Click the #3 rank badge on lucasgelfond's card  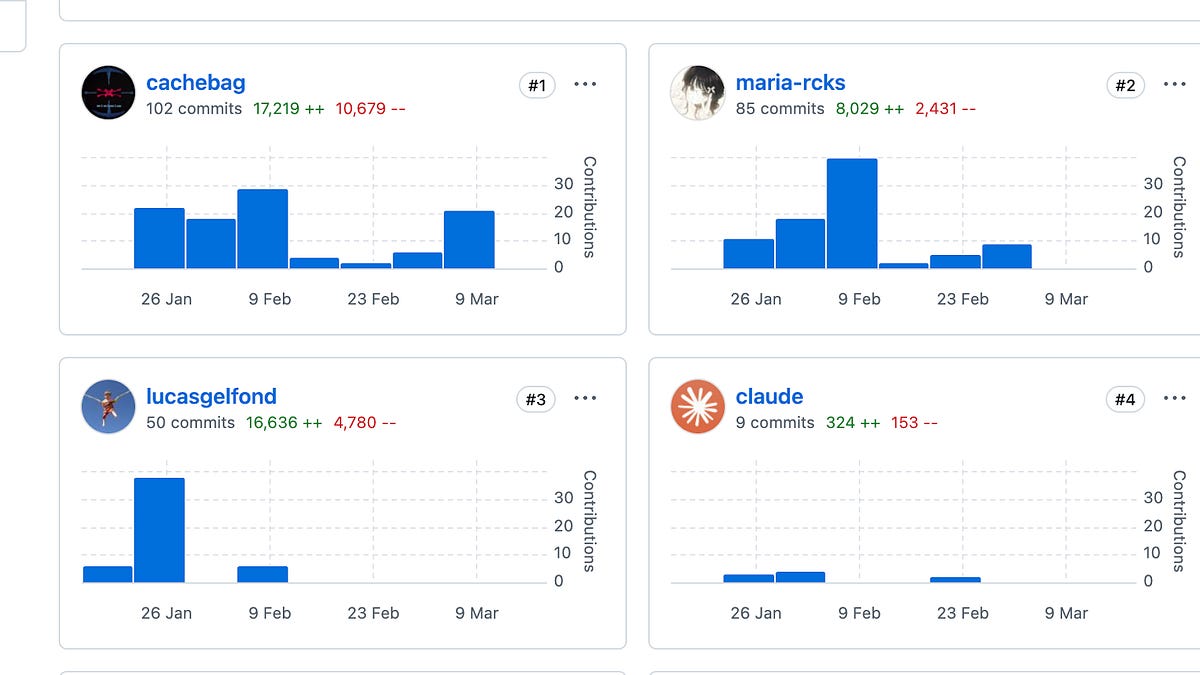pyautogui.click(x=536, y=398)
